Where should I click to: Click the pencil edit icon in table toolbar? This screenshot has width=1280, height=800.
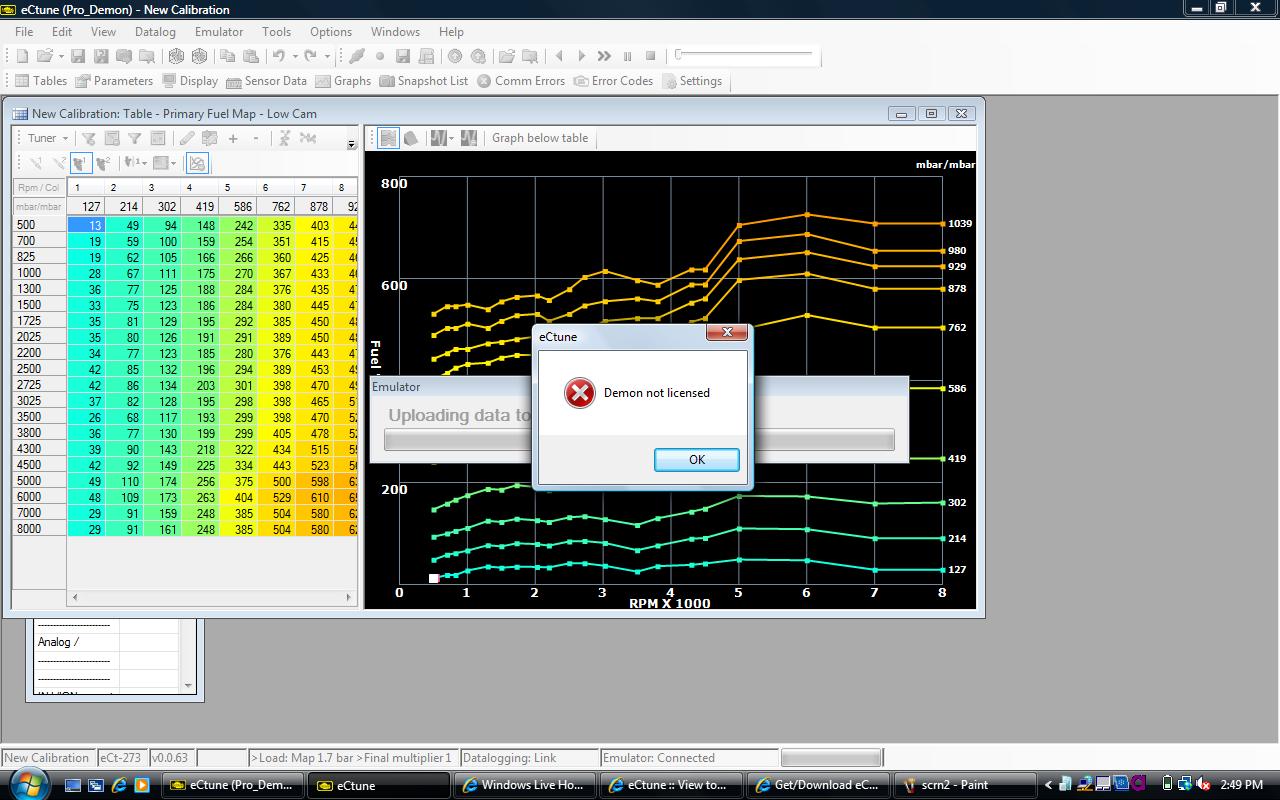coord(186,138)
